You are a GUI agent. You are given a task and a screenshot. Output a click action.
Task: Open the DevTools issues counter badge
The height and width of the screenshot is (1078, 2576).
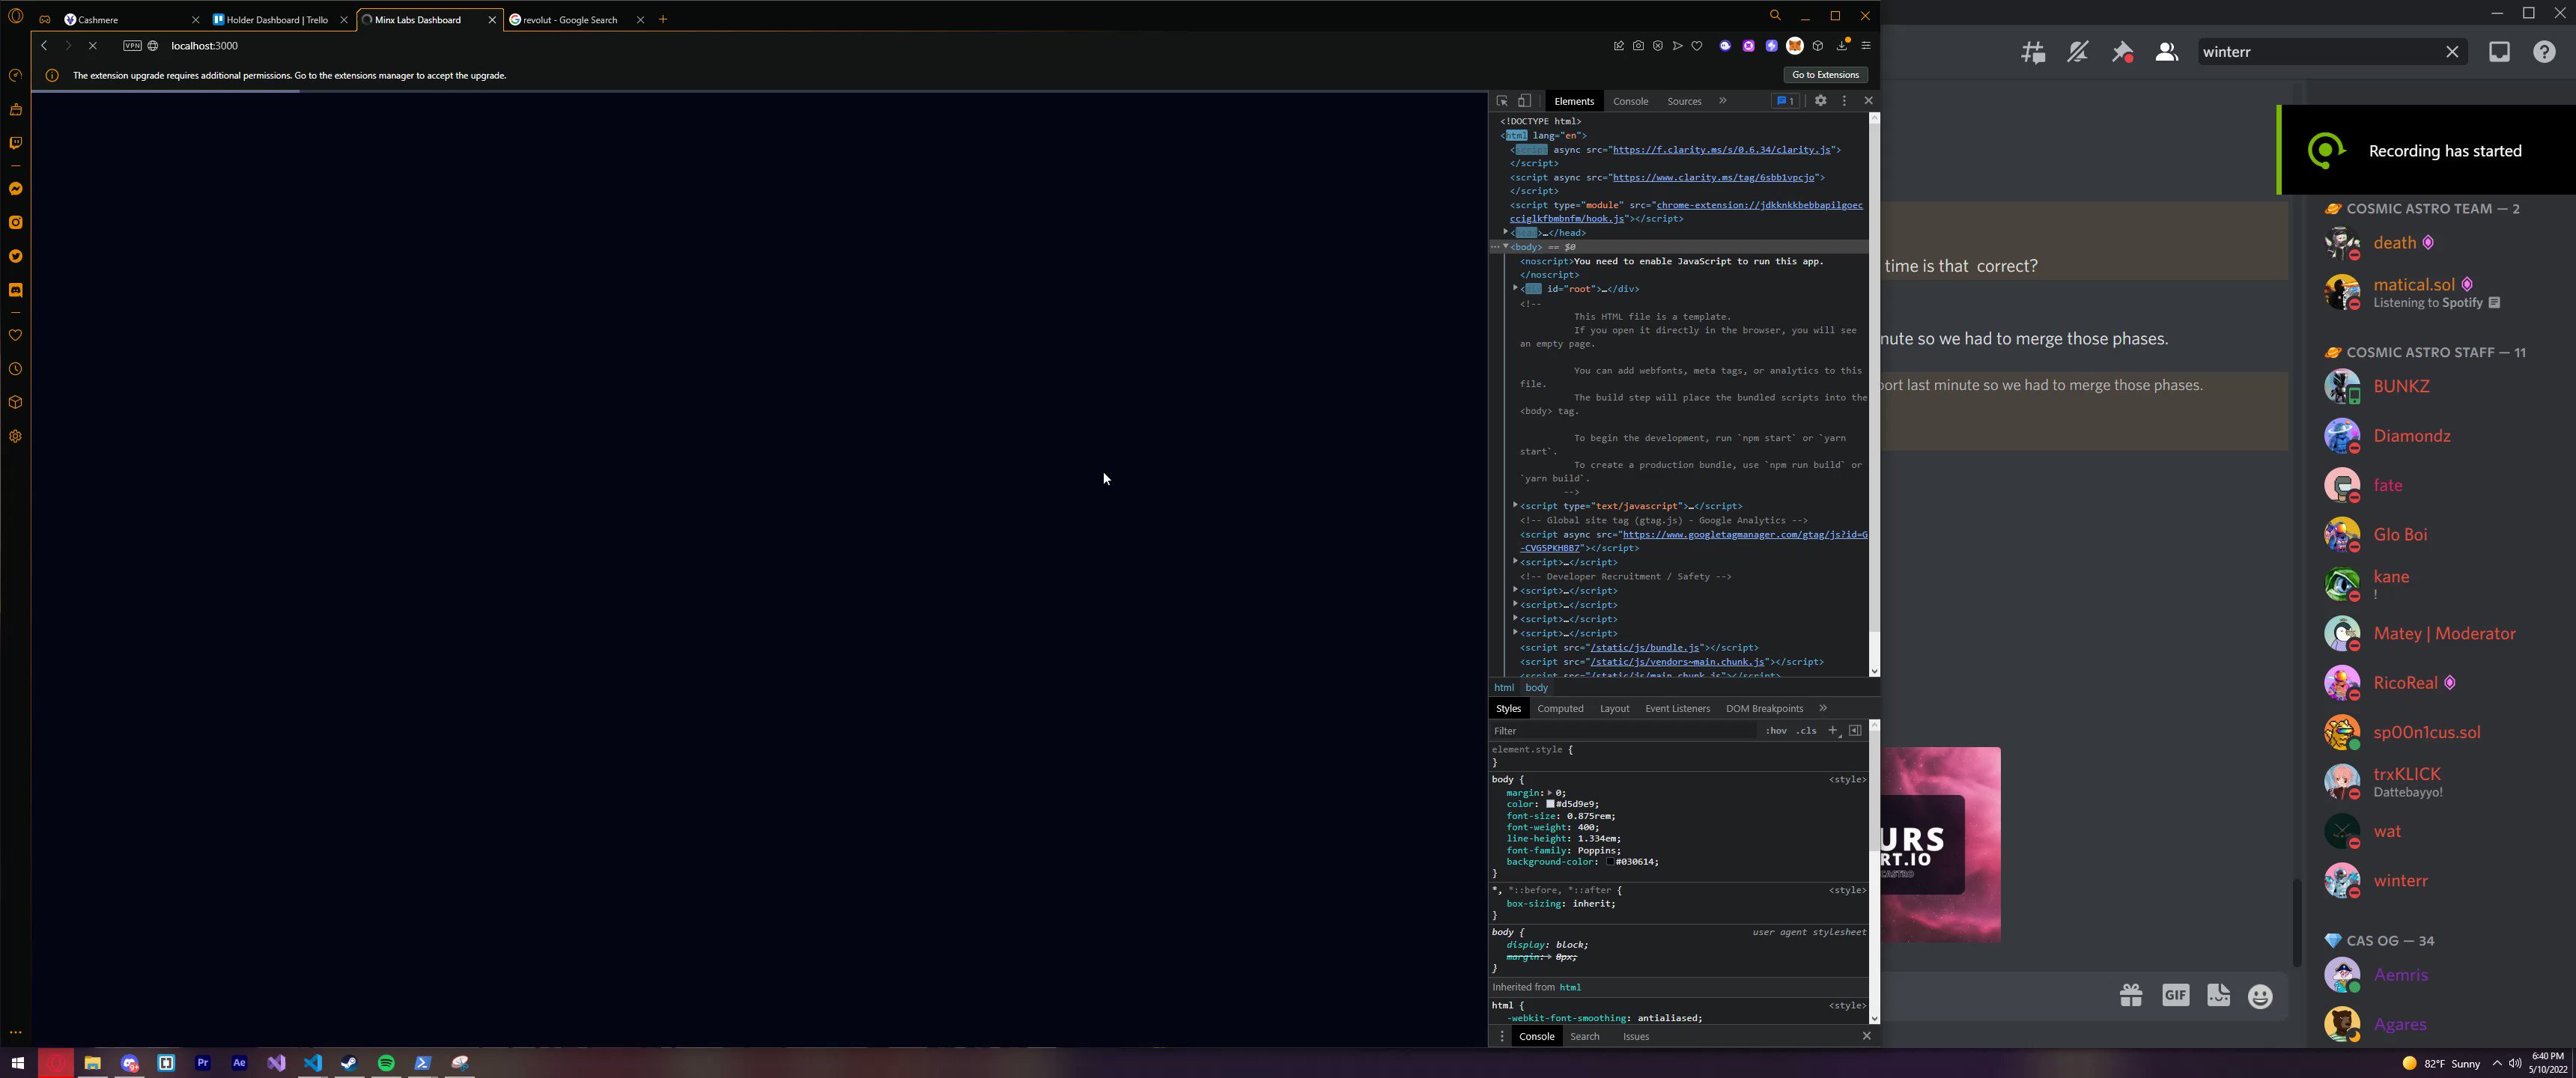click(x=1785, y=101)
